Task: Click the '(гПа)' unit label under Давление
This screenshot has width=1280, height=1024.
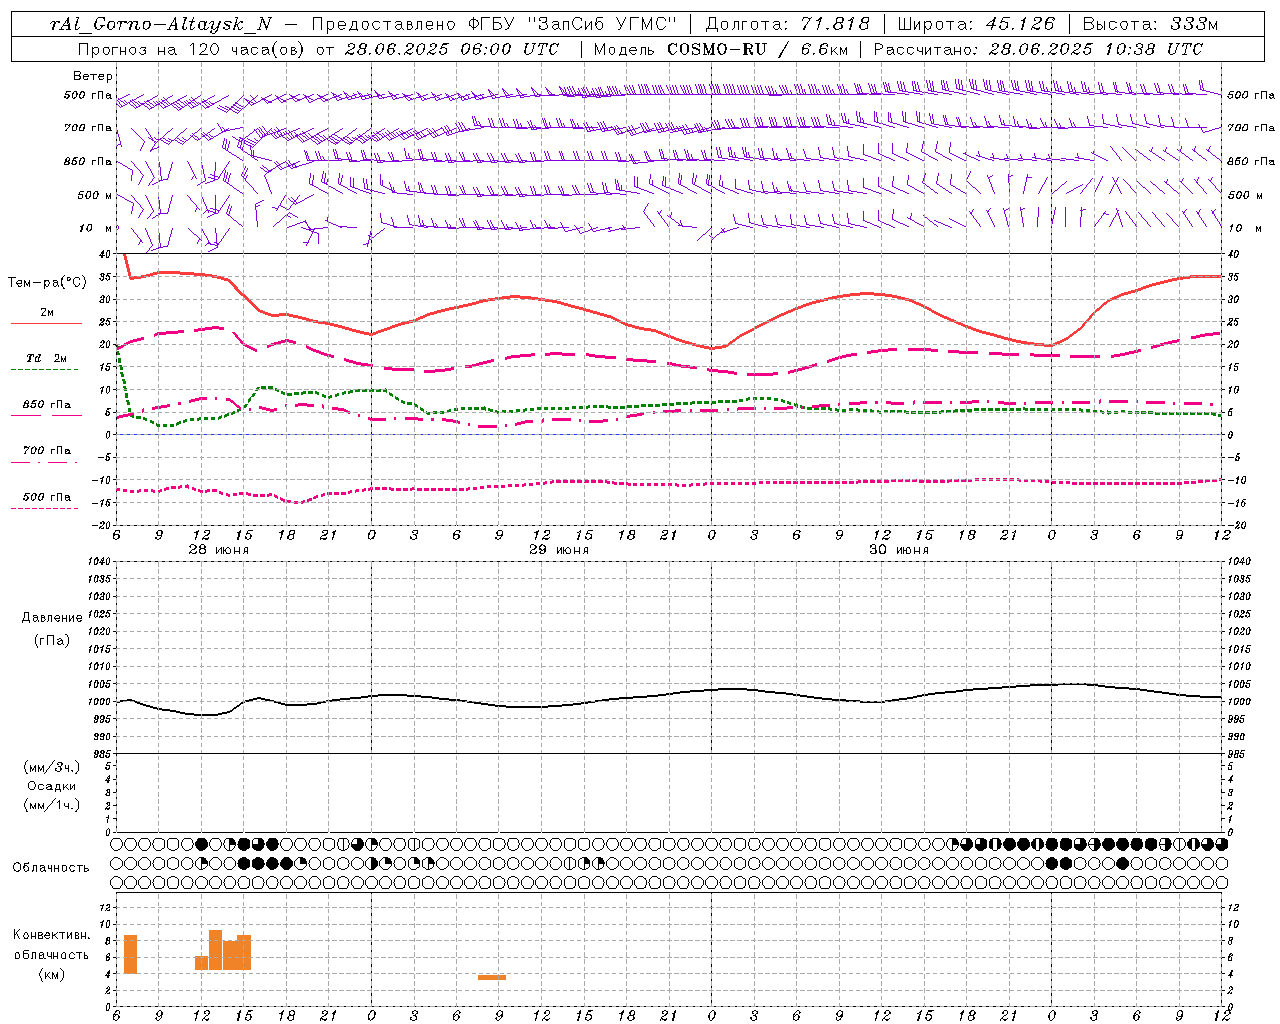Action: click(x=52, y=640)
